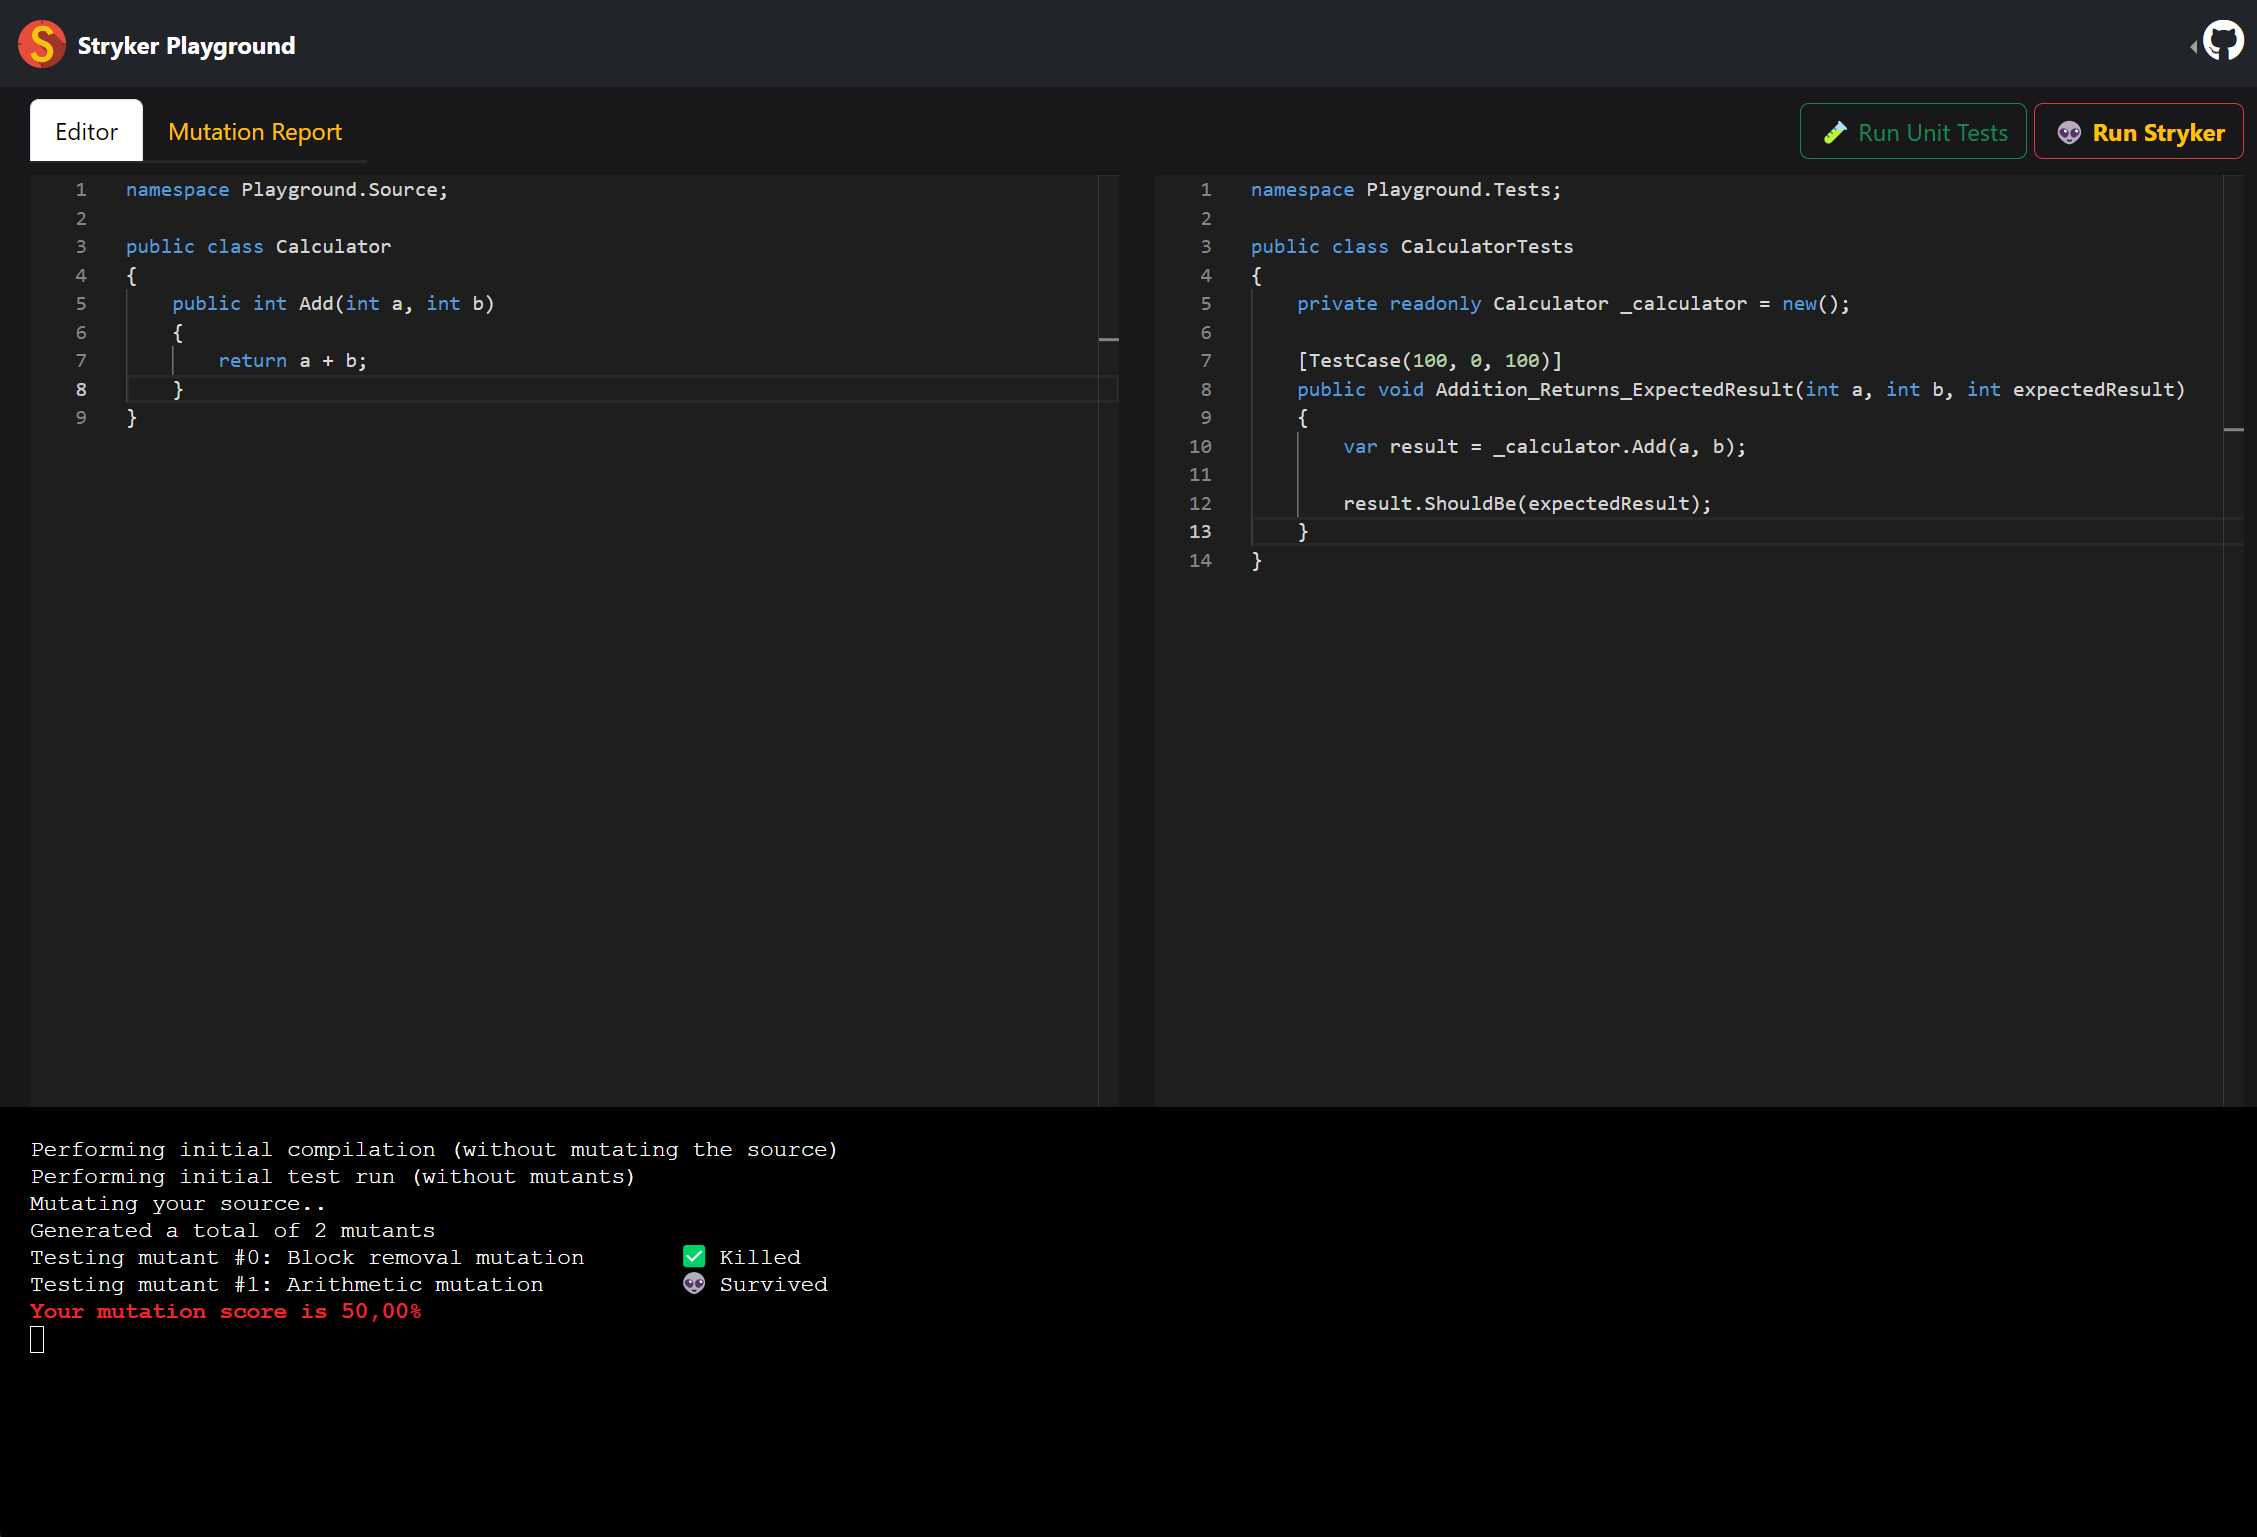The image size is (2257, 1537).
Task: Click 'namespace Playground.Tests;' line
Action: click(x=1406, y=190)
